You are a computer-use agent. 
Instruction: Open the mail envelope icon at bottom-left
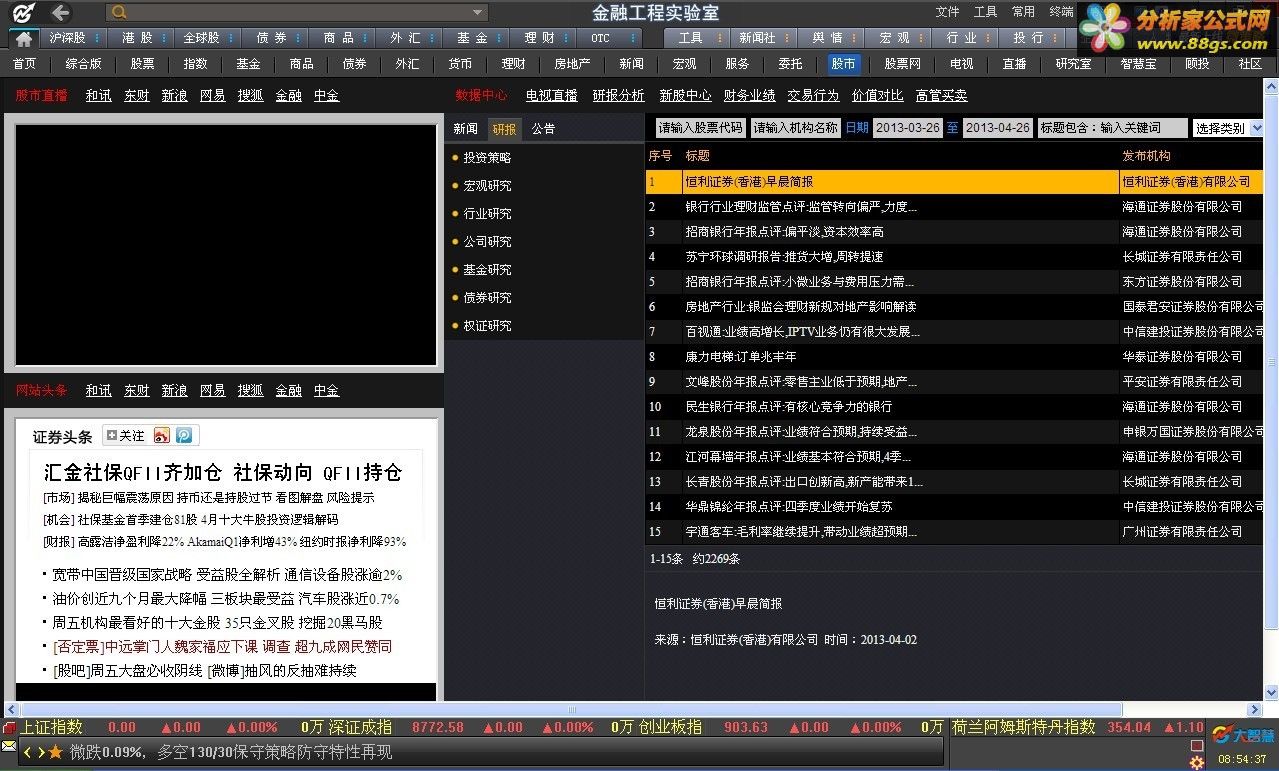coord(9,746)
